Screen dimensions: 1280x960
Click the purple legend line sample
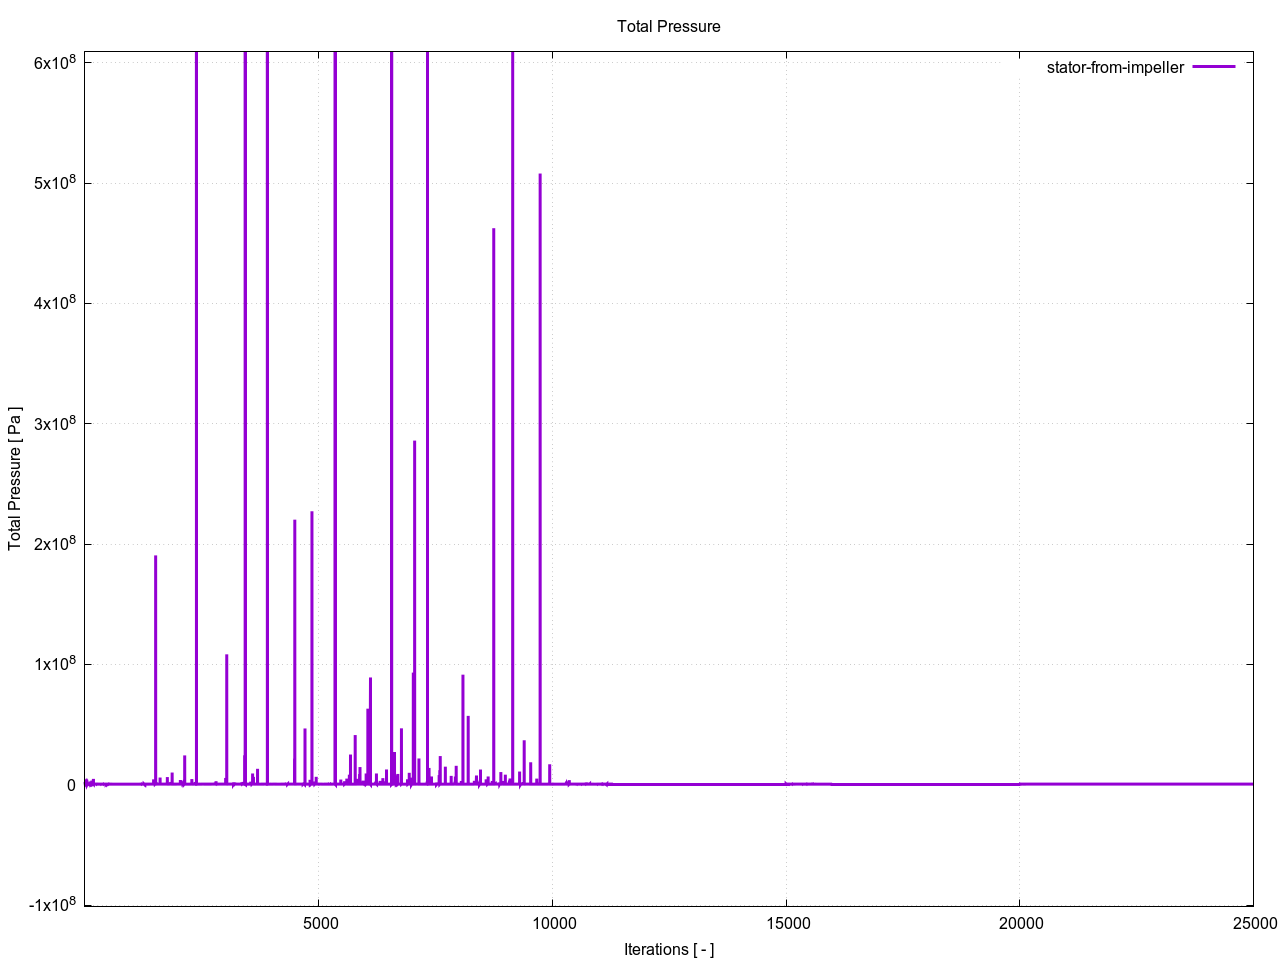[1214, 67]
